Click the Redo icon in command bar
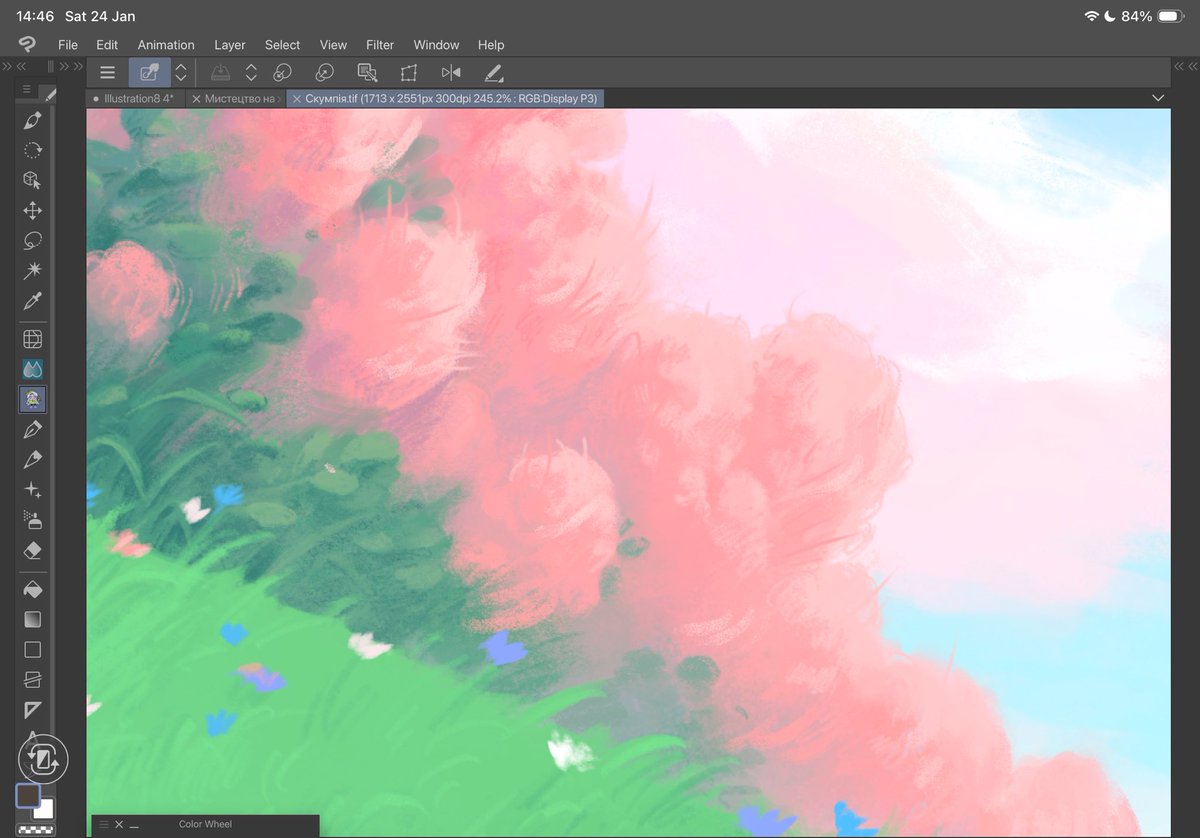Image resolution: width=1200 pixels, height=838 pixels. pos(325,73)
